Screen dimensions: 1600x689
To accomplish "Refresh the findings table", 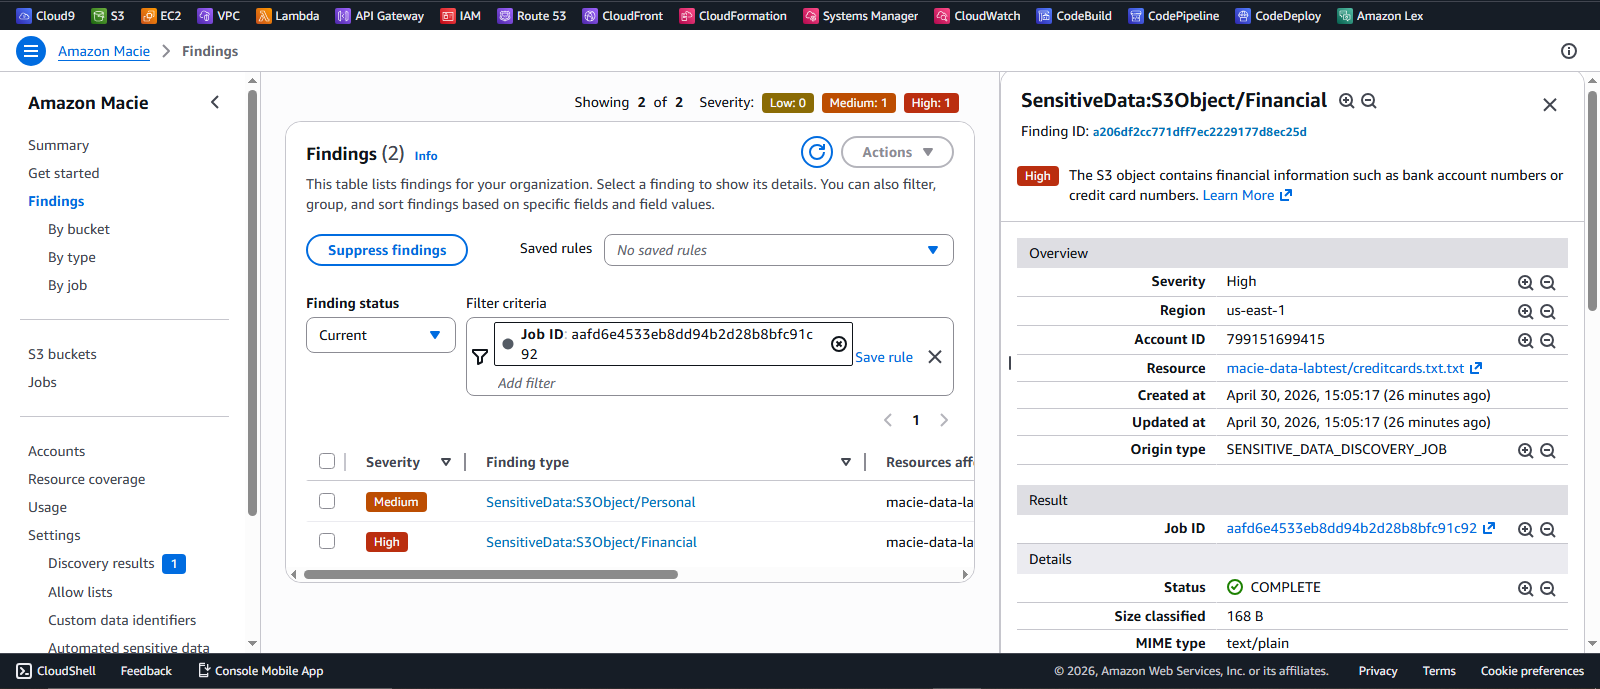I will (x=817, y=152).
